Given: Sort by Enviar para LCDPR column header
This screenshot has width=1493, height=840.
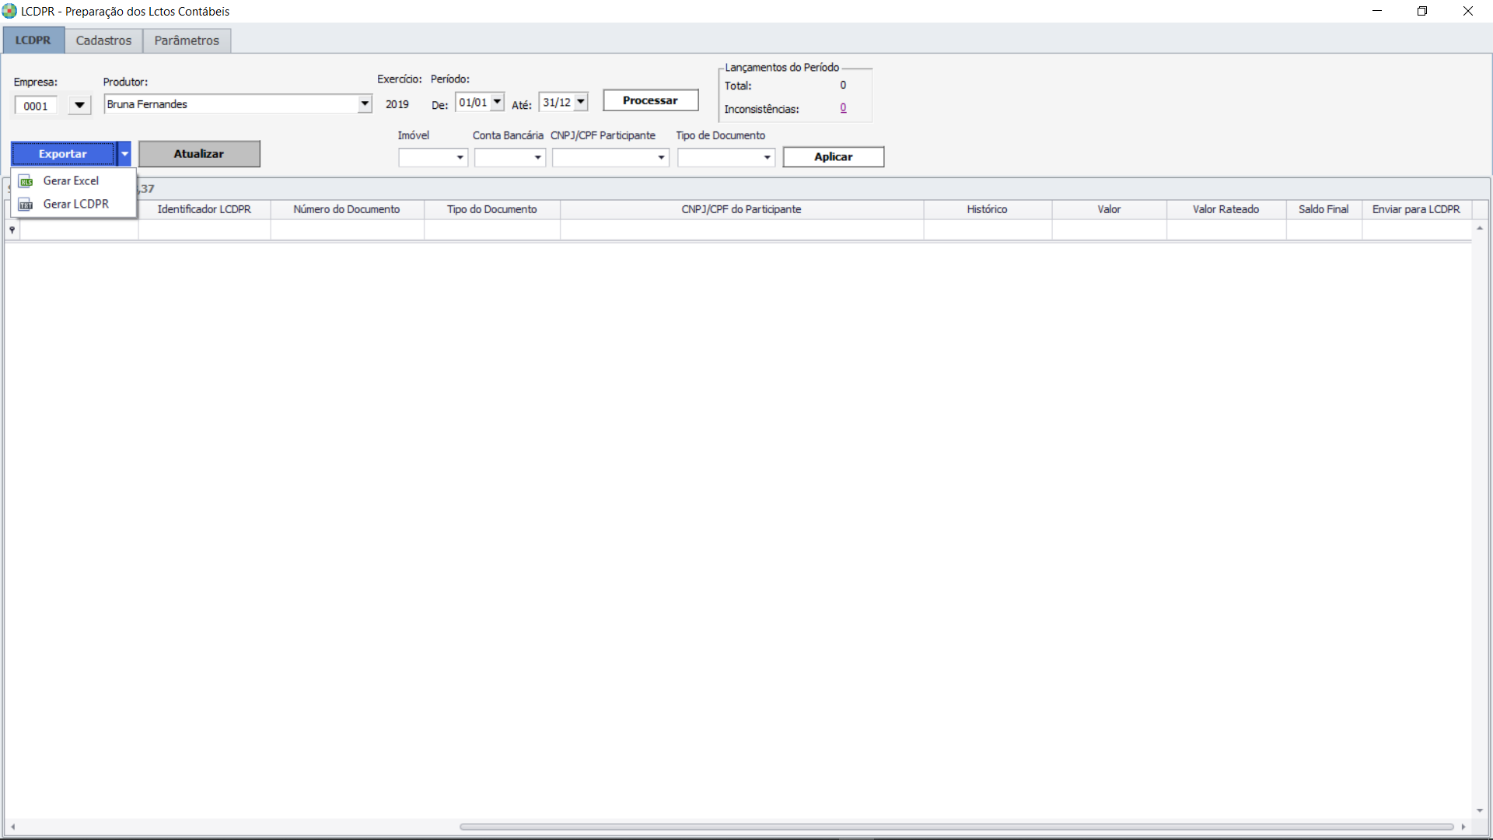Looking at the screenshot, I should 1416,210.
